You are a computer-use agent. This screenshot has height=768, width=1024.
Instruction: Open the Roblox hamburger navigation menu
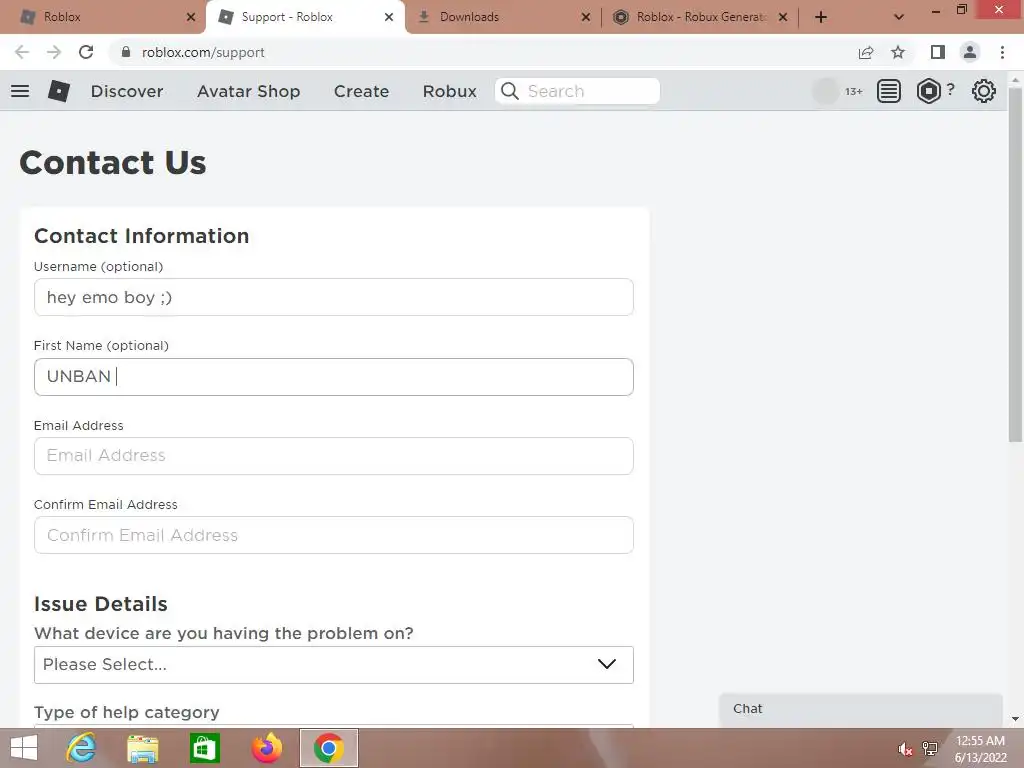click(x=20, y=91)
